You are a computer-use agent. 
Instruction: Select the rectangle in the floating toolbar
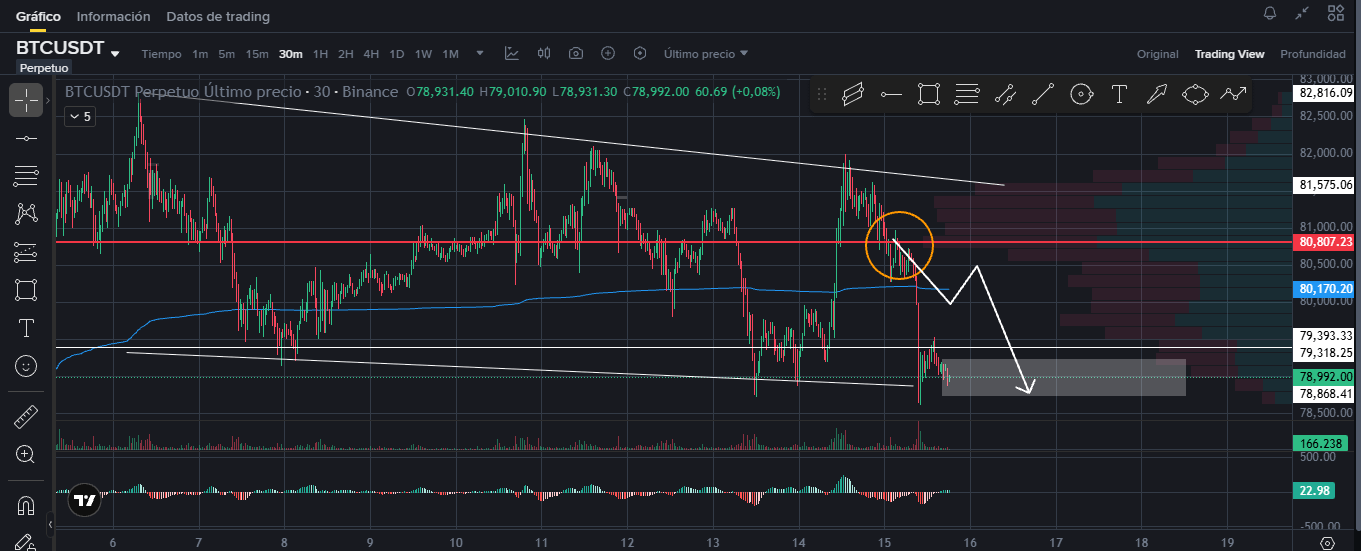929,95
